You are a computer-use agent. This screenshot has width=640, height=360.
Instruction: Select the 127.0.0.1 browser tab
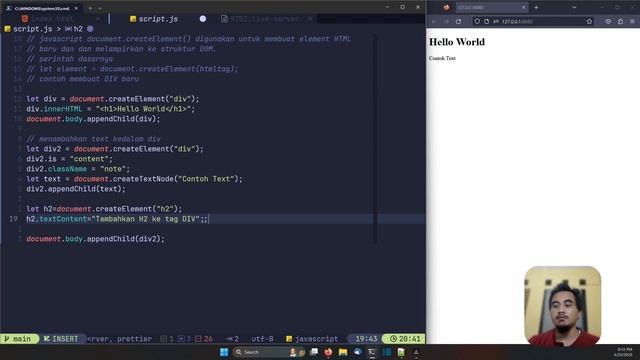pyautogui.click(x=492, y=7)
